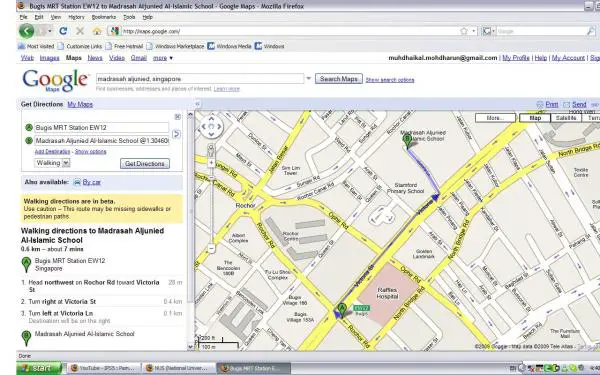
Task: Click the maps search input field
Action: point(200,79)
